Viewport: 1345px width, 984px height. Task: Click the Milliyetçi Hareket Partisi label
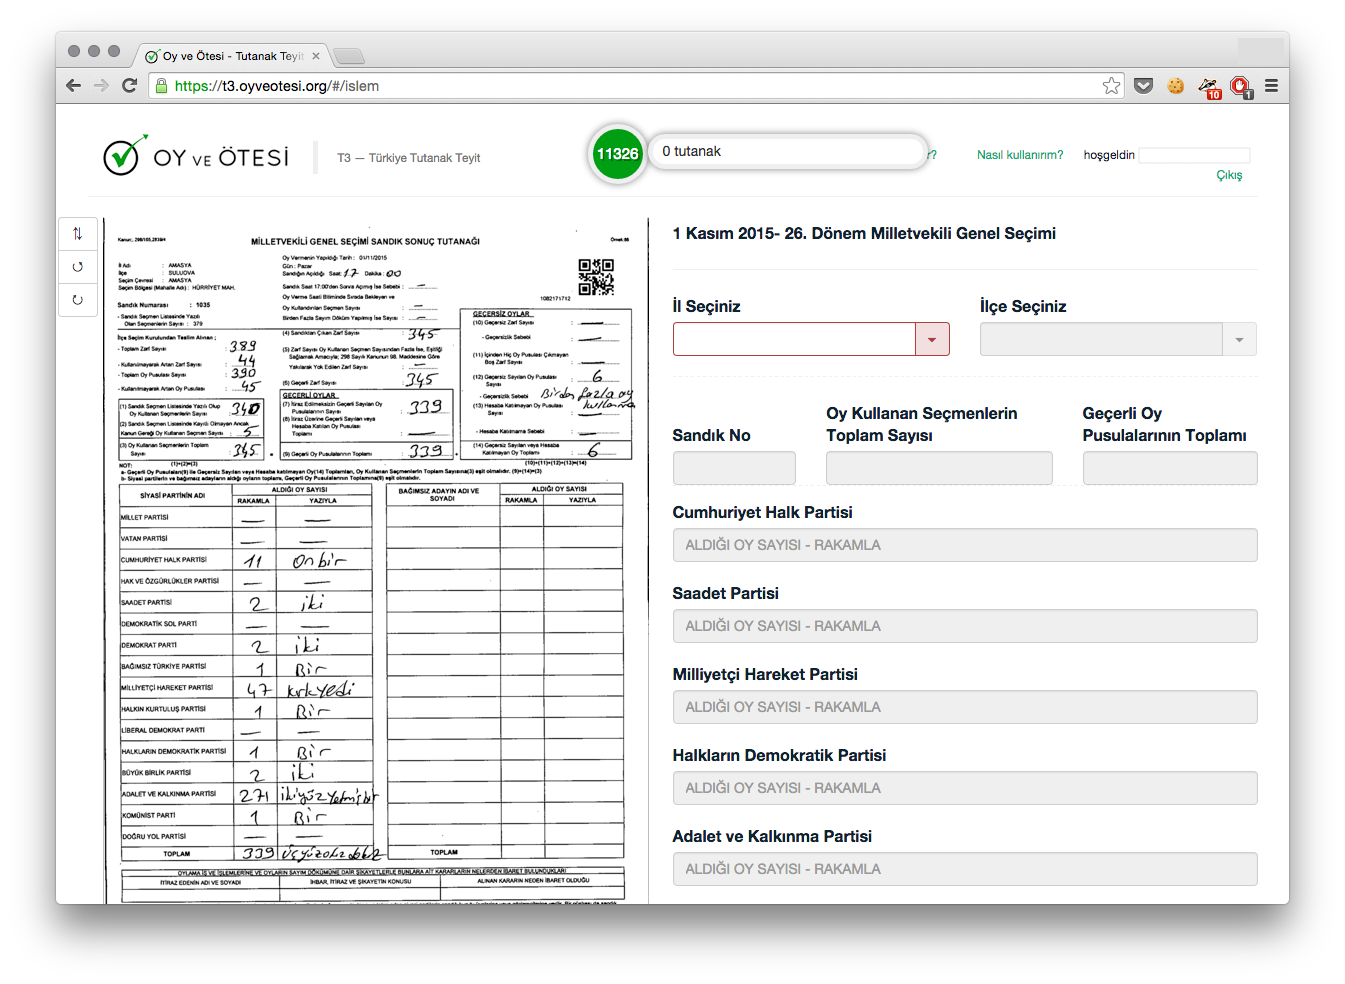pos(765,674)
